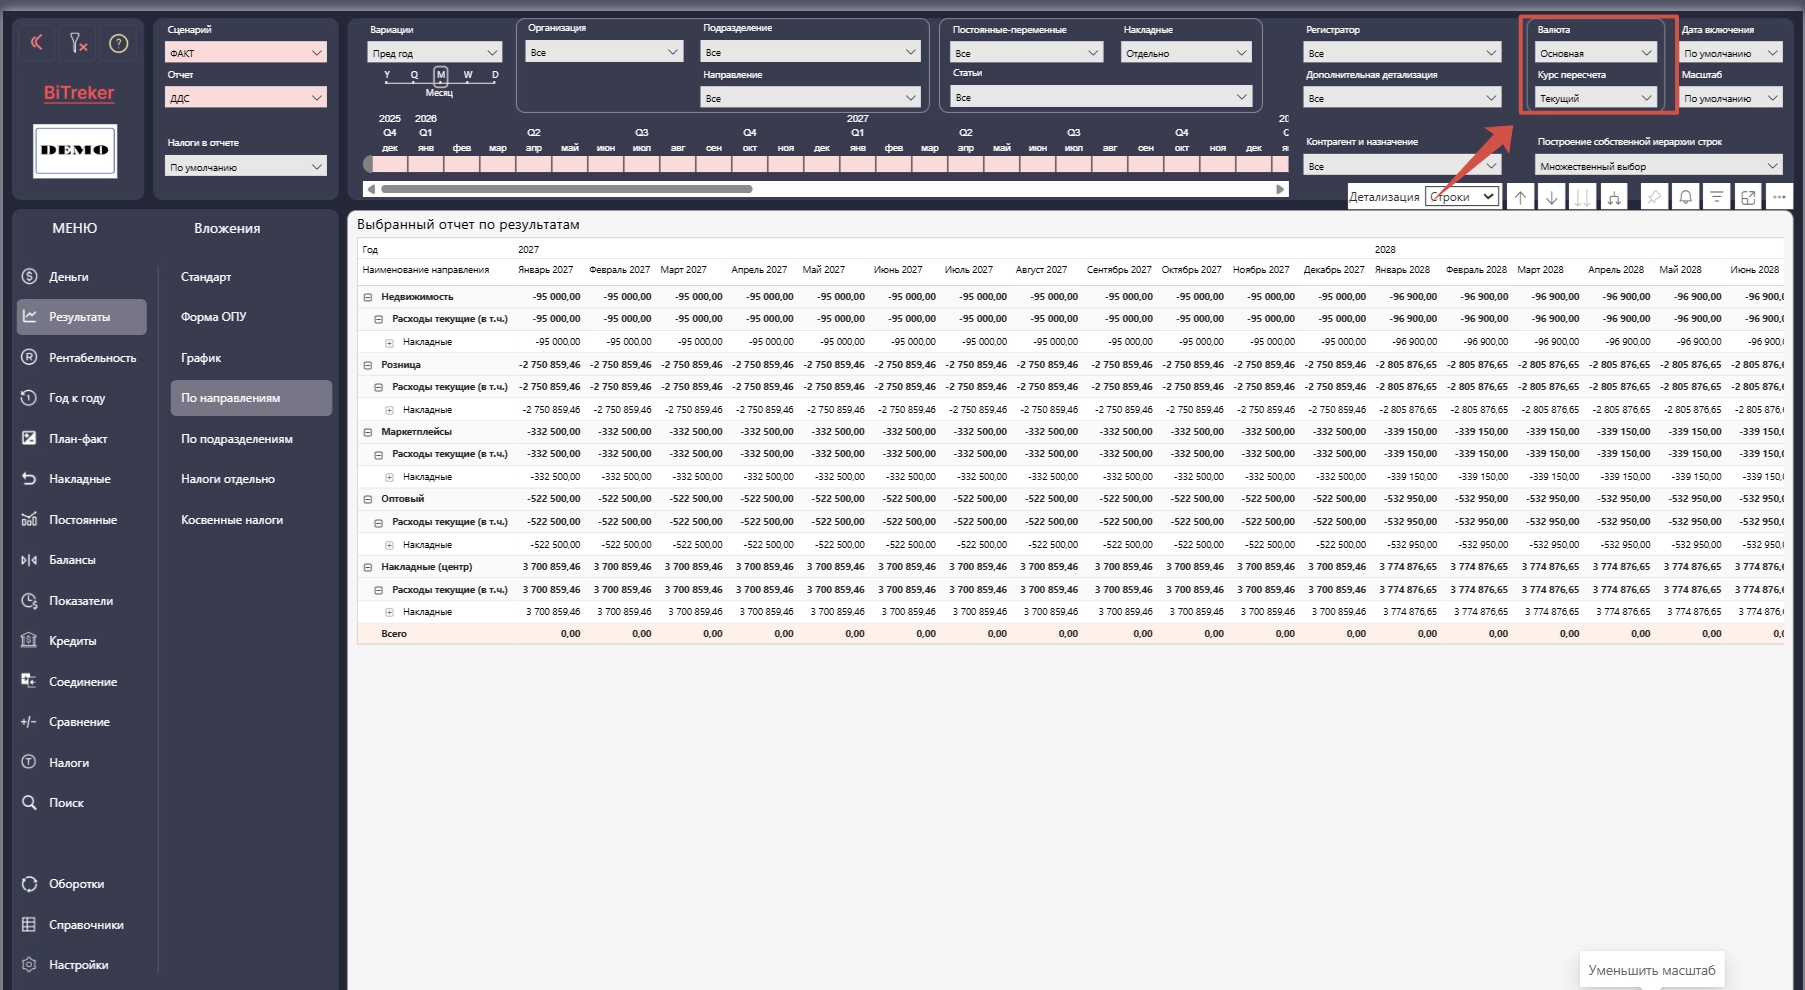Expand down hierarchy with fork arrow icon

coord(1614,197)
